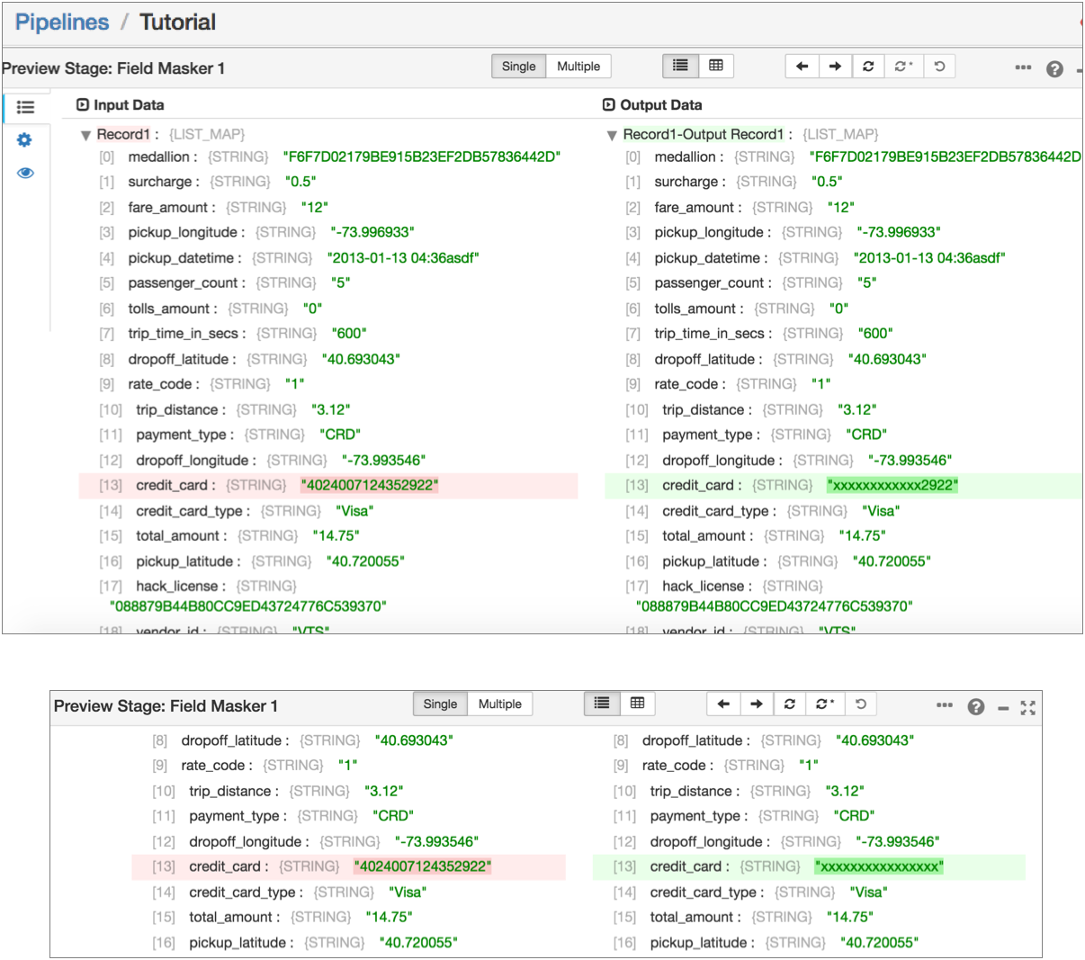Go to next stage in upper preview toolbar
This screenshot has width=1085, height=960.
point(835,66)
